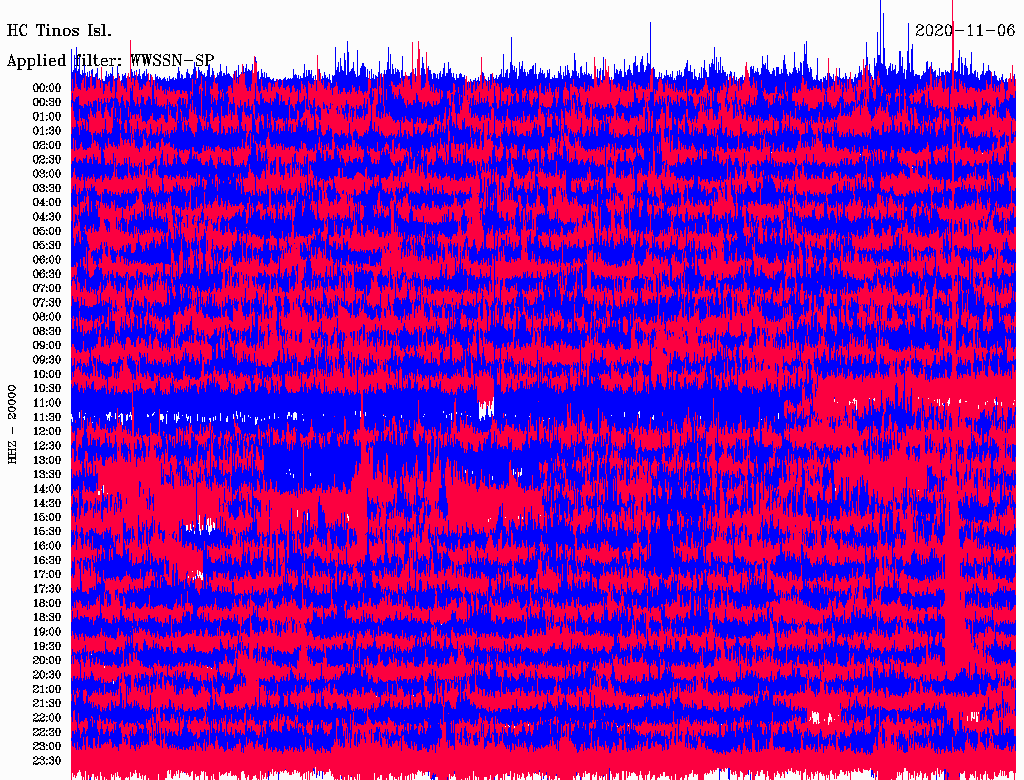Viewport: 1024px width, 780px height.
Task: Click the HHZ - 20000 axis label
Action: [x=13, y=424]
